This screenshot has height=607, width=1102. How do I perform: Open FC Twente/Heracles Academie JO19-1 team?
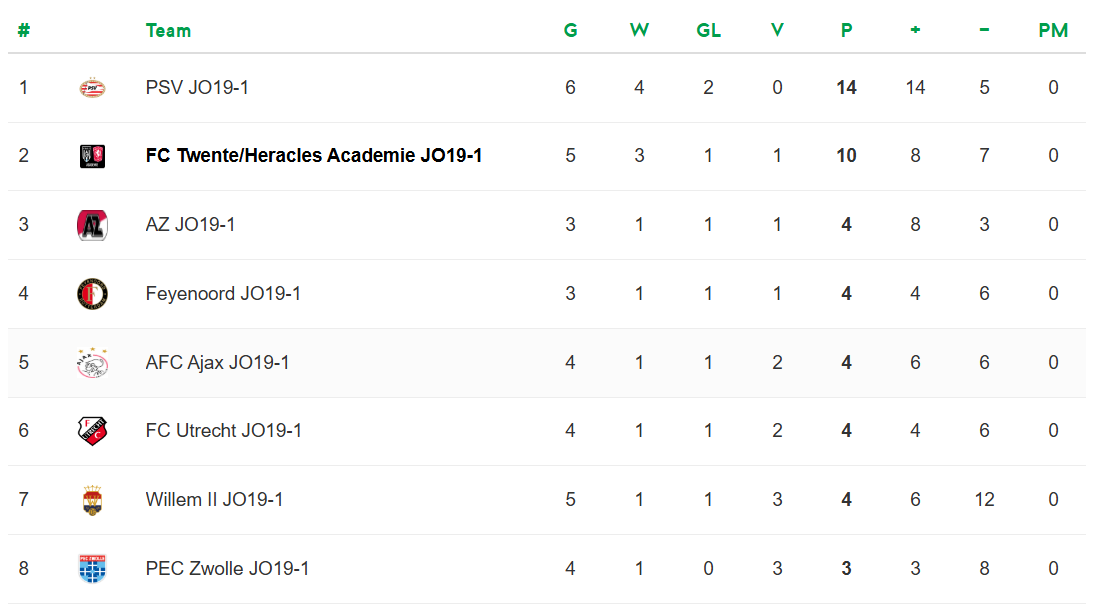tap(313, 156)
